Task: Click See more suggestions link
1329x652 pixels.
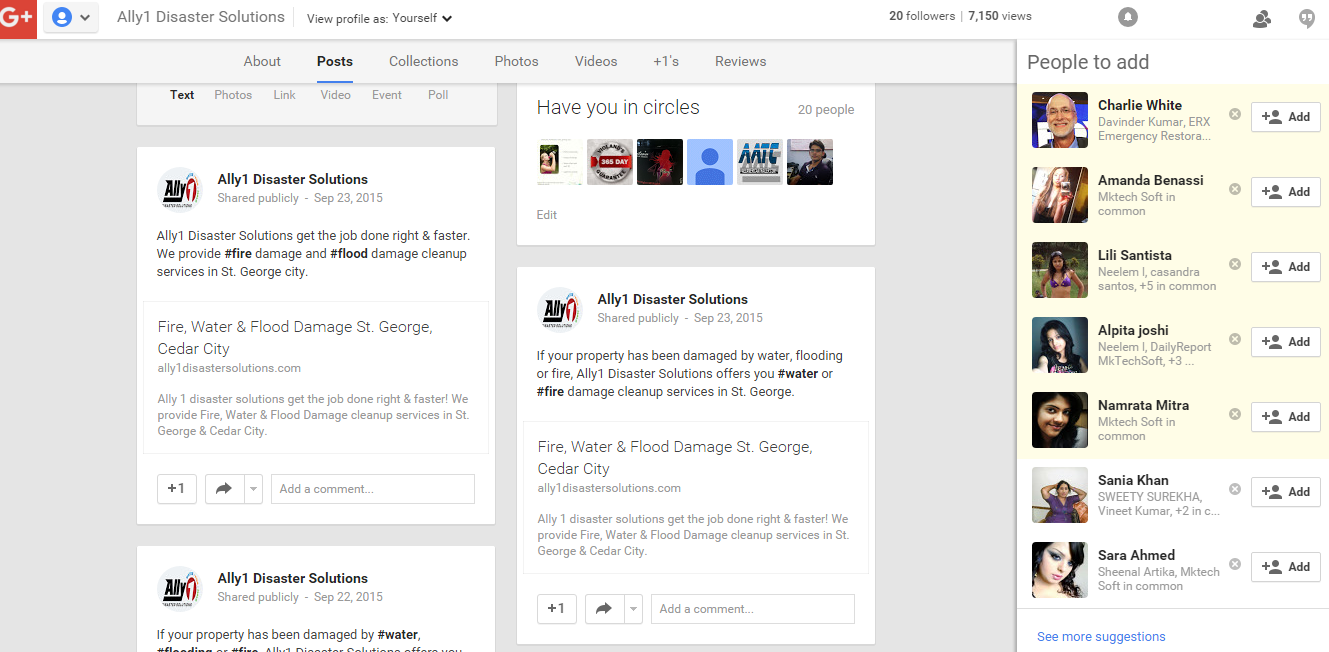Action: coord(1101,637)
